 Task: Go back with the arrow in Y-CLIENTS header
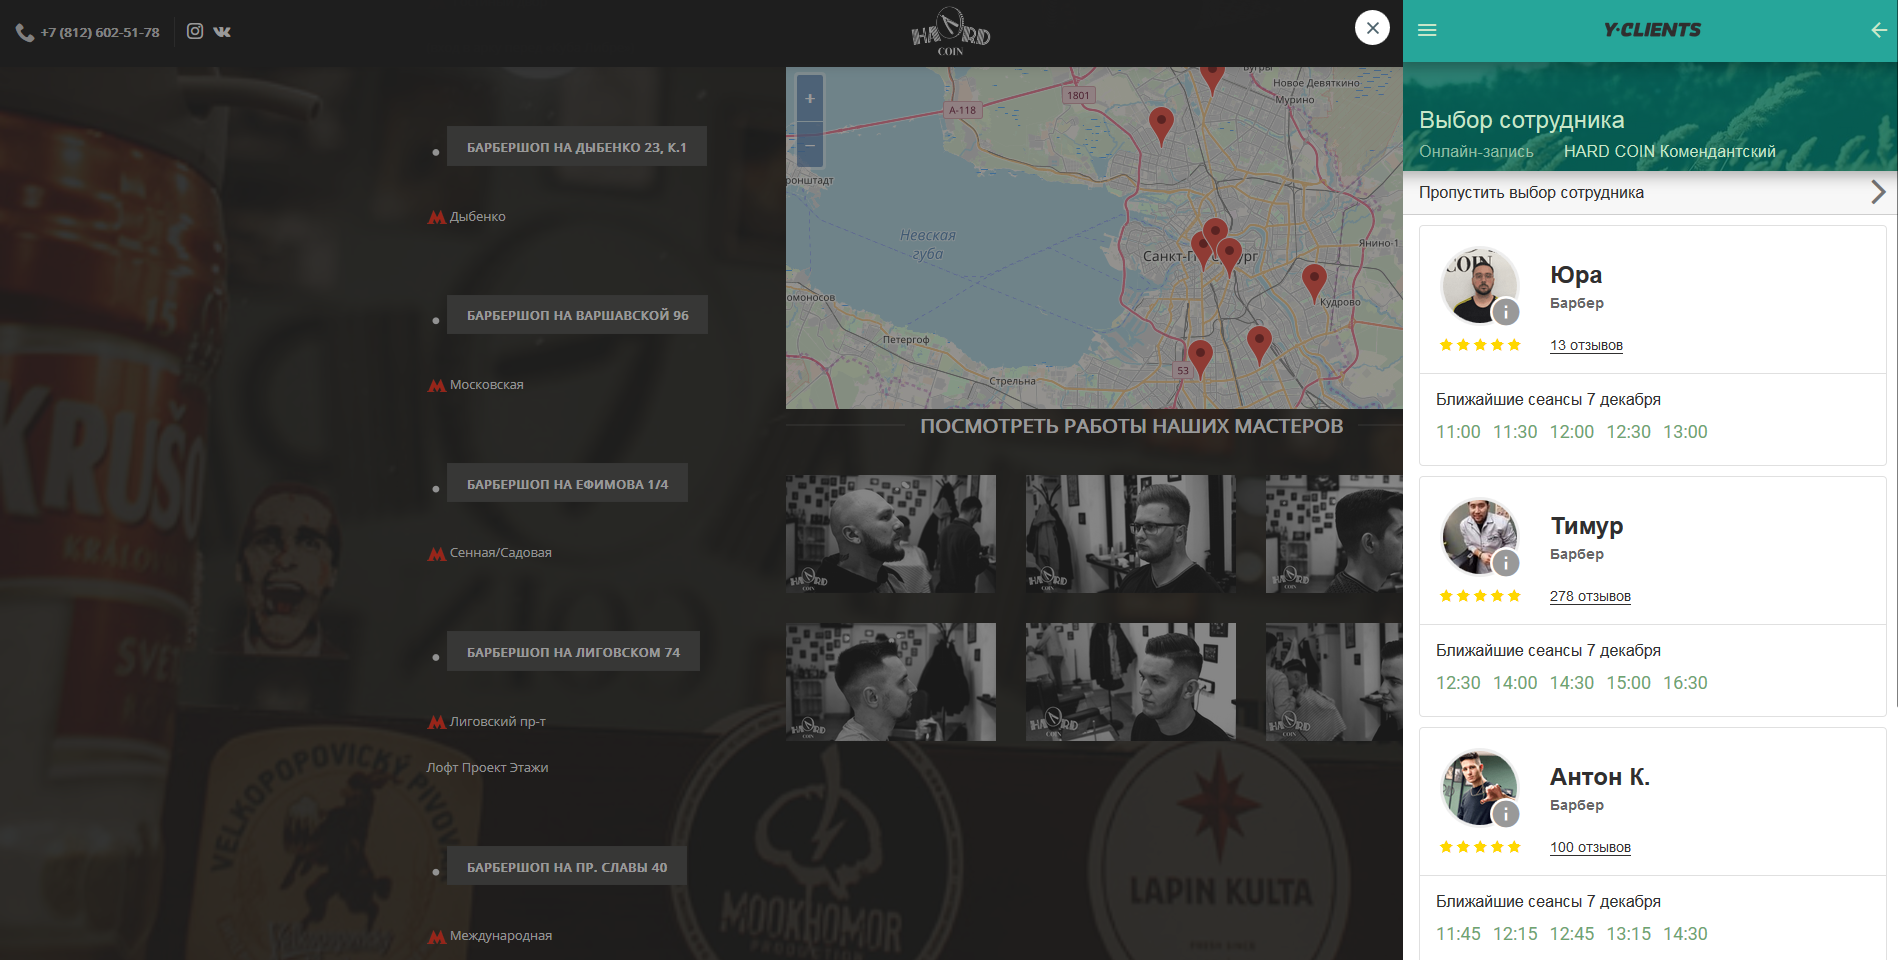pos(1879,30)
